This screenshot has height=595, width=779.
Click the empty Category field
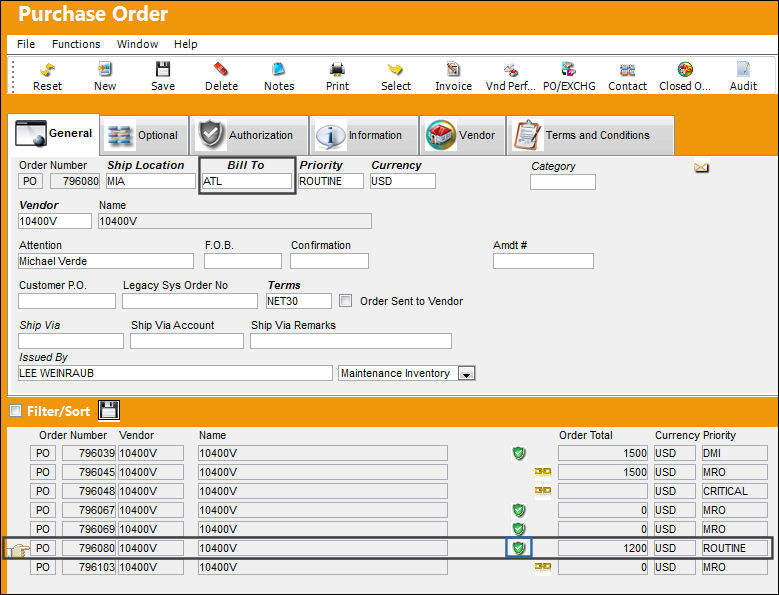[563, 182]
